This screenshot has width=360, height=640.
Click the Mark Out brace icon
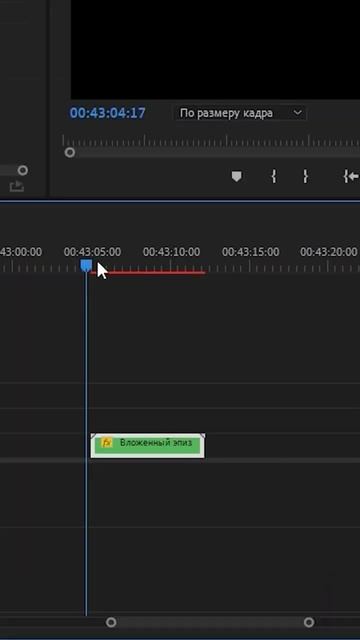pos(305,176)
